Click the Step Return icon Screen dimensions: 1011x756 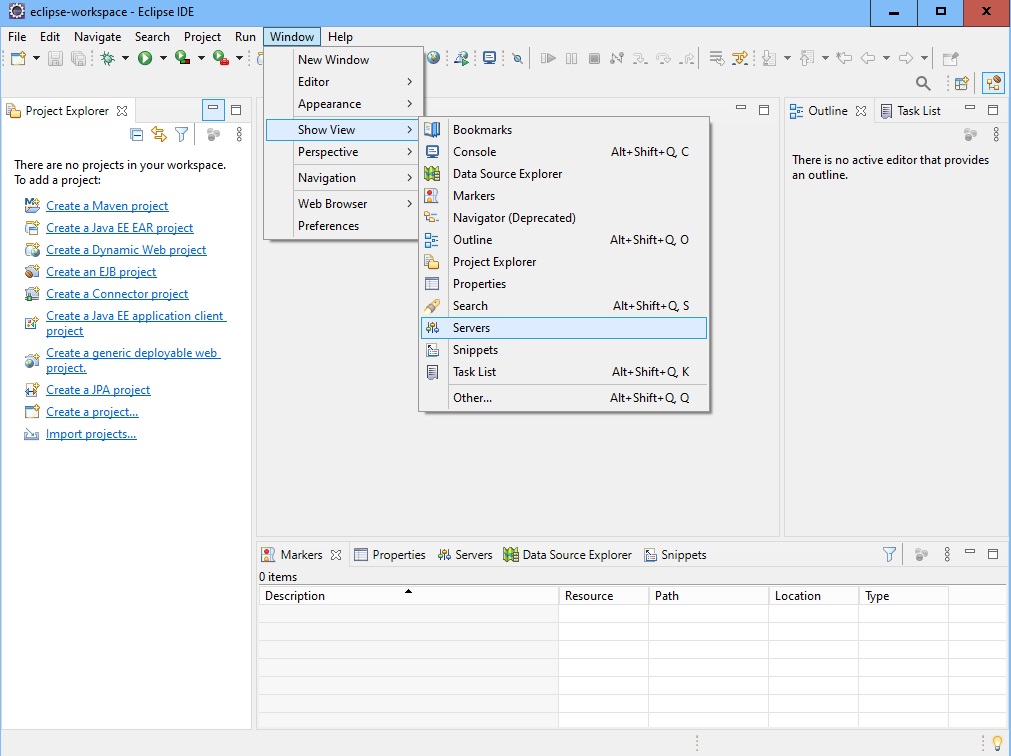687,59
